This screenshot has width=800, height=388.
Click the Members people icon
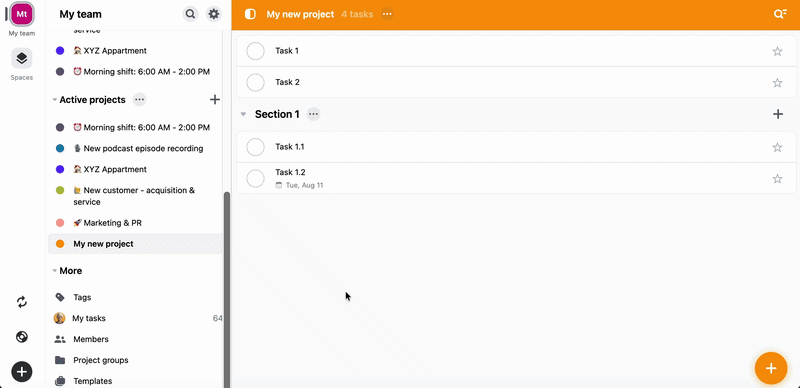click(60, 339)
